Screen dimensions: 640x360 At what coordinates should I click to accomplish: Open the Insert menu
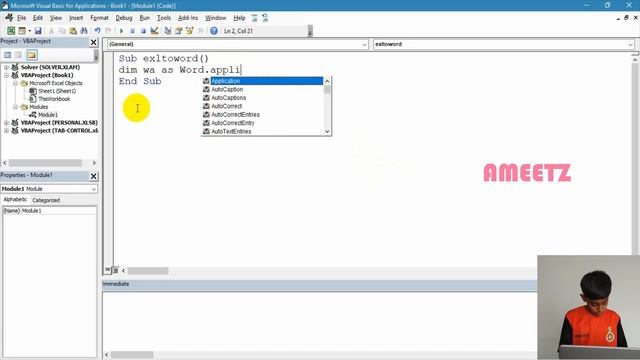[76, 18]
